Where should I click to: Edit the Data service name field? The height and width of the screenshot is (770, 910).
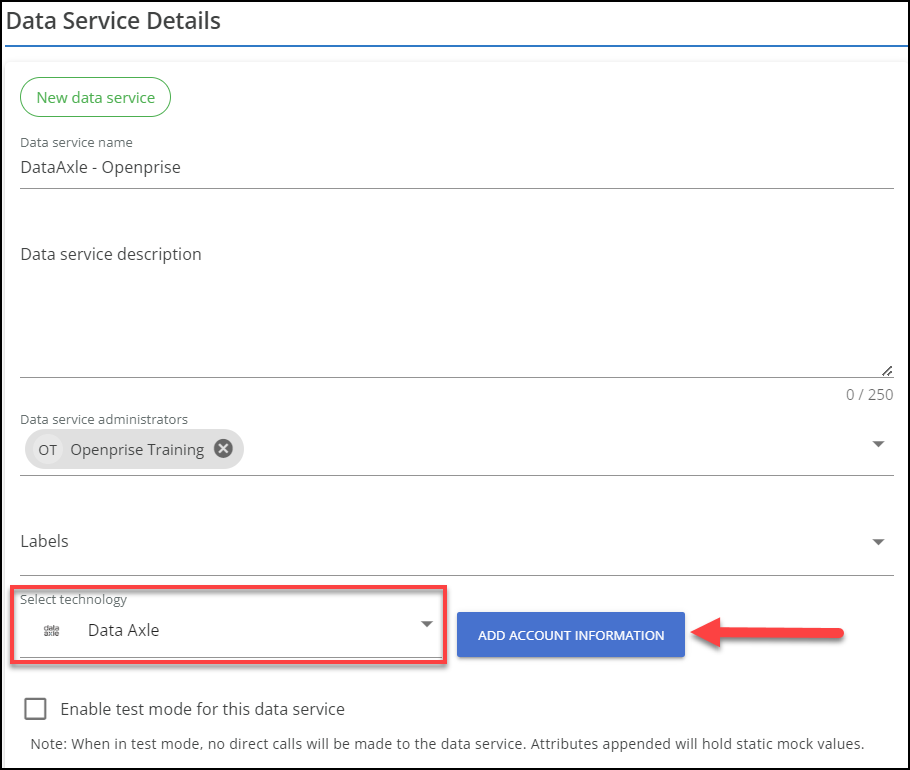(456, 168)
